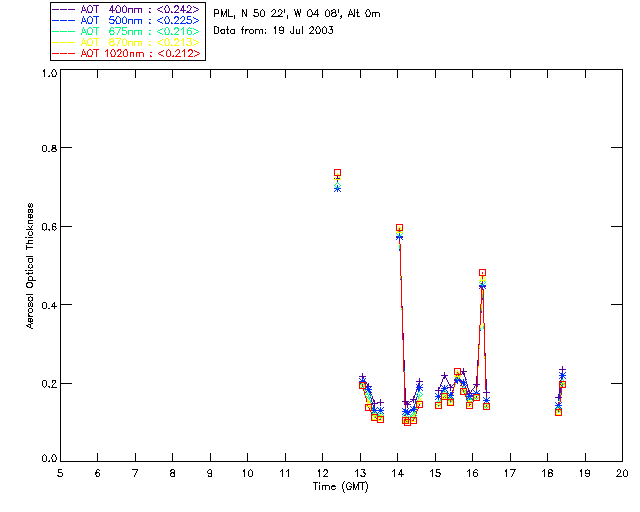This screenshot has height=512, width=640.
Task: Click the peak data marker just after 14 GMT
Action: click(x=399, y=228)
